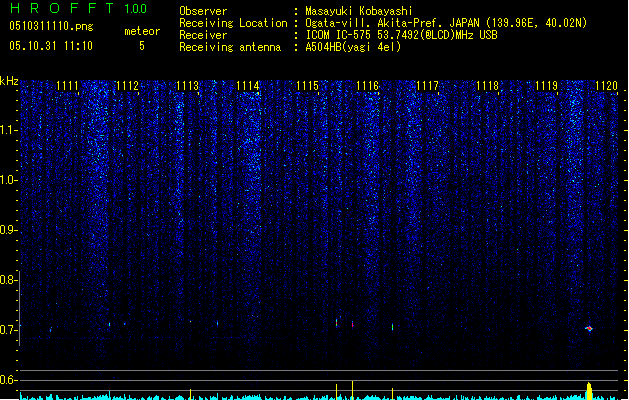Click the meteor label
629x400 pixels.
click(142, 31)
